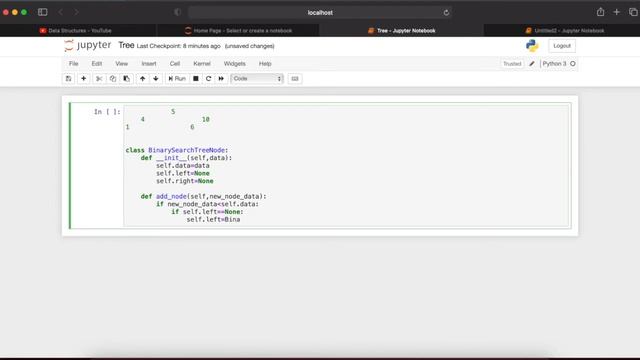
Task: Paste cells below icon
Action: tap(127, 78)
